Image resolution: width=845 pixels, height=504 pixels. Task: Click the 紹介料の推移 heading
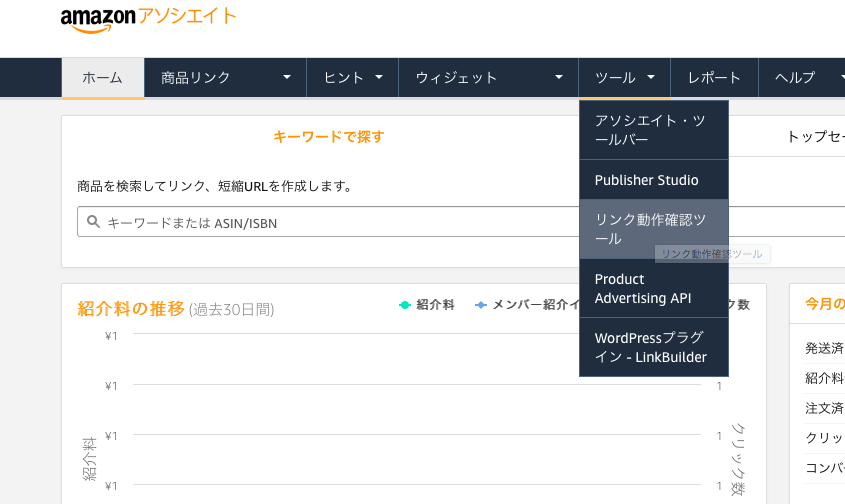tap(131, 309)
